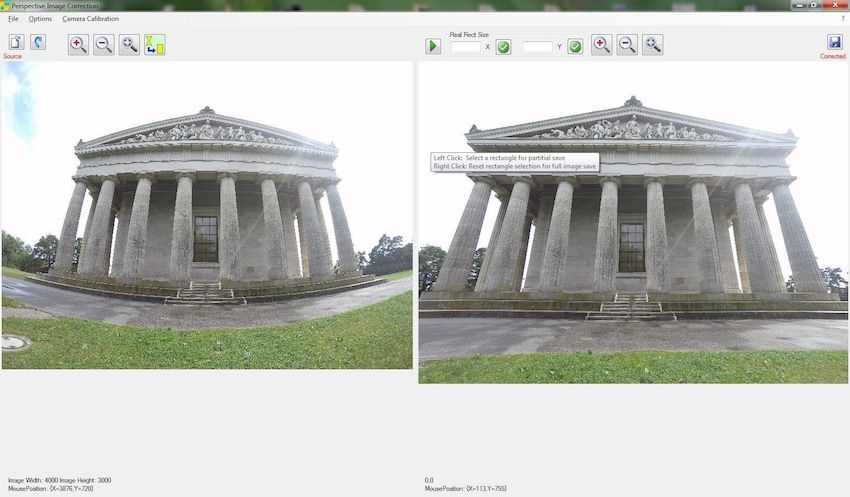Open the File menu
850x497 pixels.
[x=13, y=18]
